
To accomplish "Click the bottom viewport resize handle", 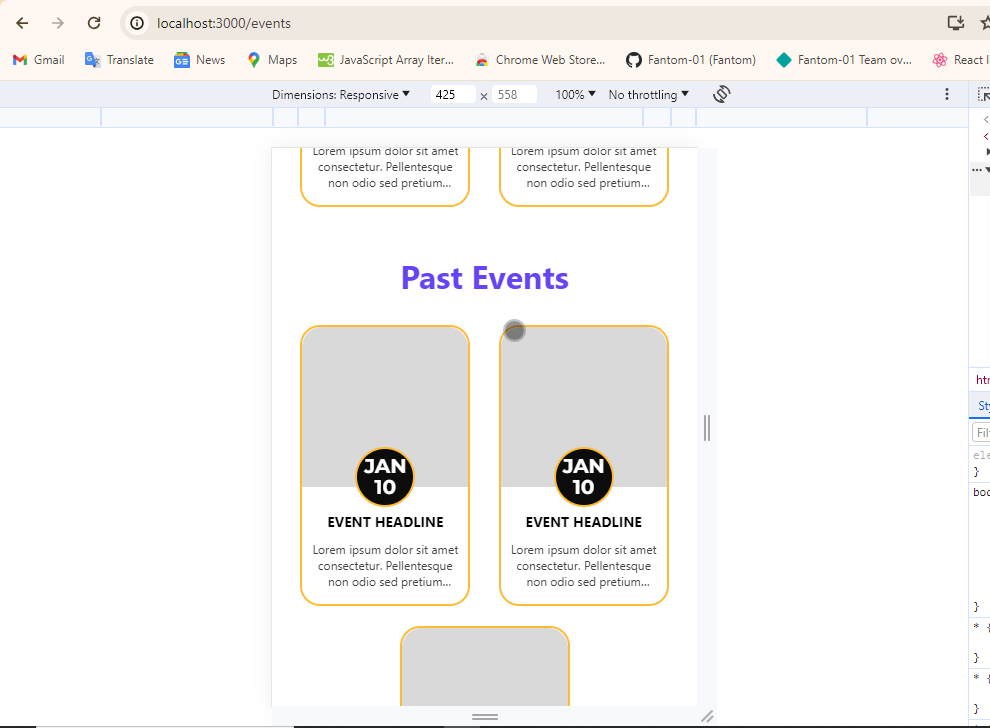I will [x=485, y=717].
